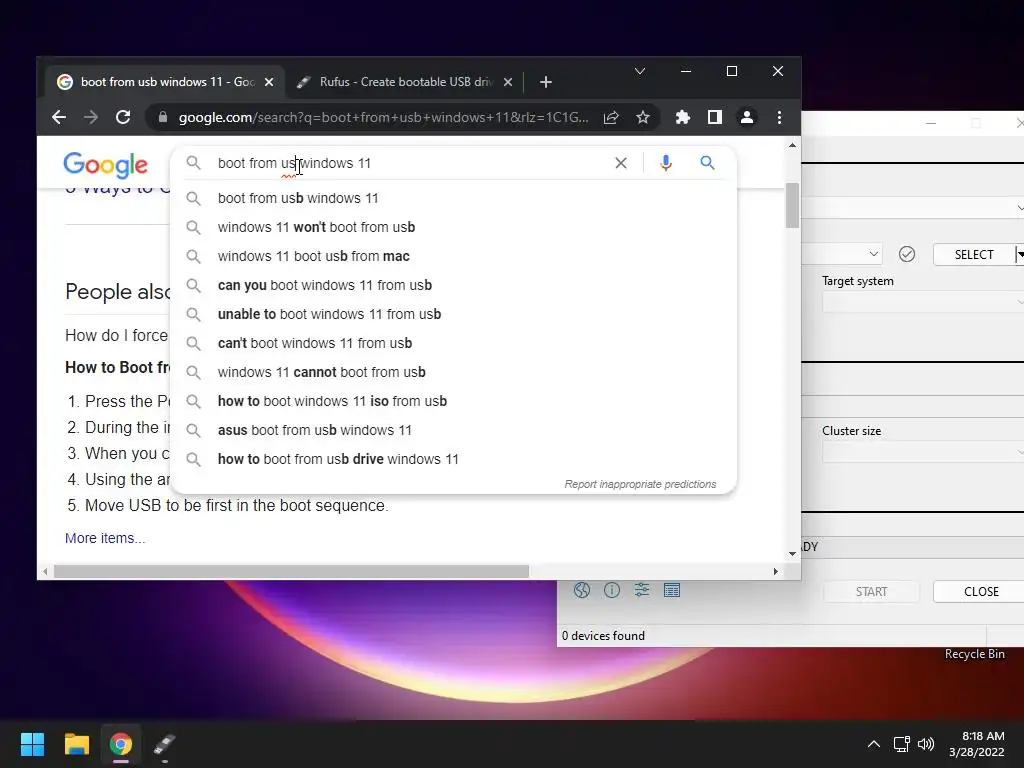Click Report inappropriate predictions
1024x768 pixels.
[640, 484]
